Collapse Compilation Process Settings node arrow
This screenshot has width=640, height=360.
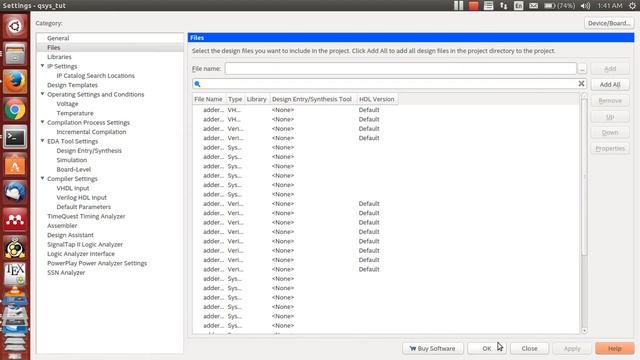[42, 122]
